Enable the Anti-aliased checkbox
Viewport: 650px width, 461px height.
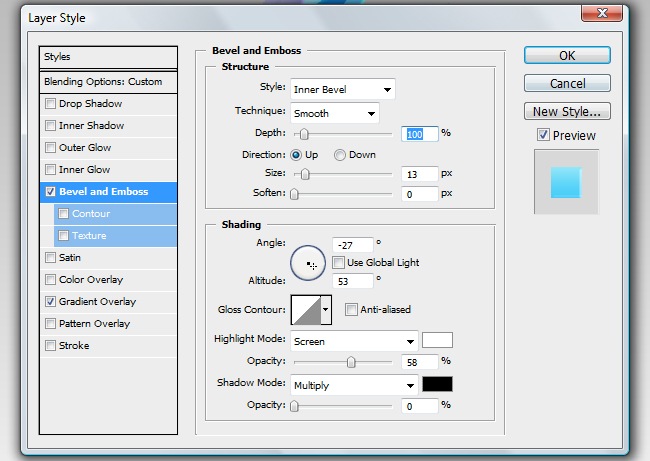coord(351,310)
